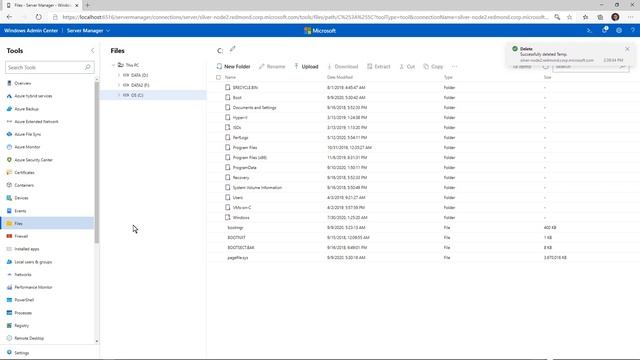Select the BOOTSECT.BAK file row
This screenshot has height=360, width=640.
[424, 247]
